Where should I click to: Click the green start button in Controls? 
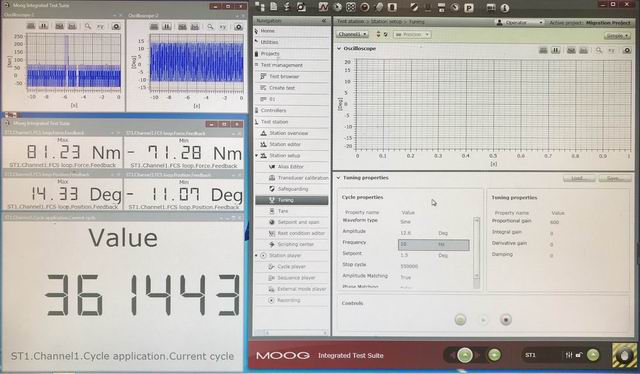[x=460, y=320]
